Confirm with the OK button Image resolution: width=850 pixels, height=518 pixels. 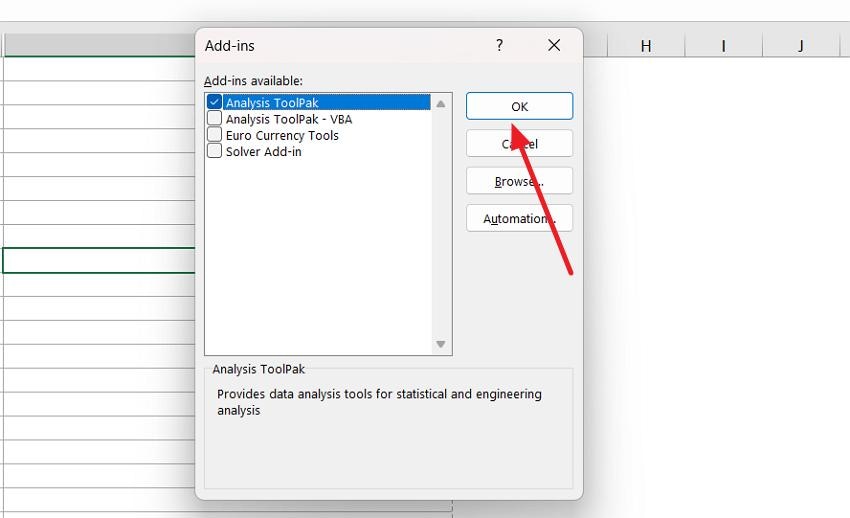[519, 106]
